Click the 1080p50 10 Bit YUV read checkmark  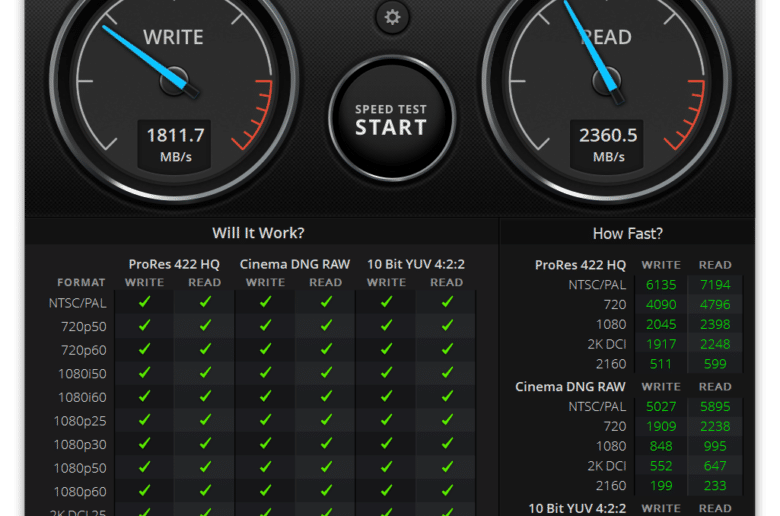point(447,467)
